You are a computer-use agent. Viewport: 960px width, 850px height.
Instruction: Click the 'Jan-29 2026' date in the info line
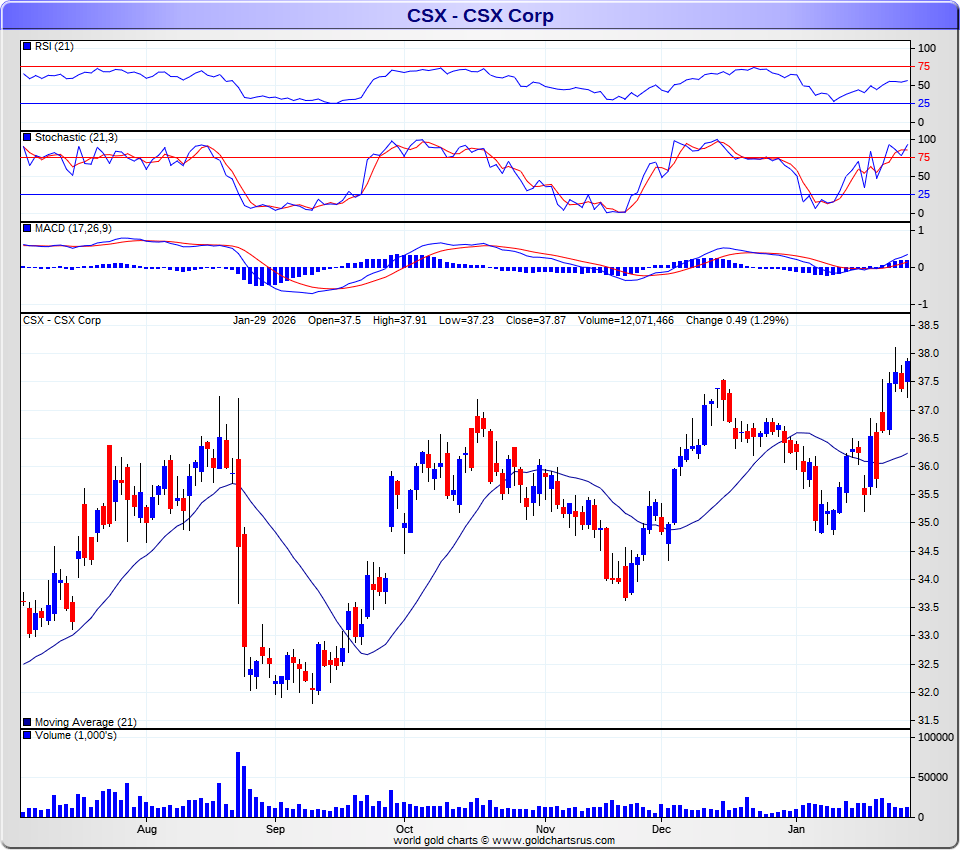[264, 320]
